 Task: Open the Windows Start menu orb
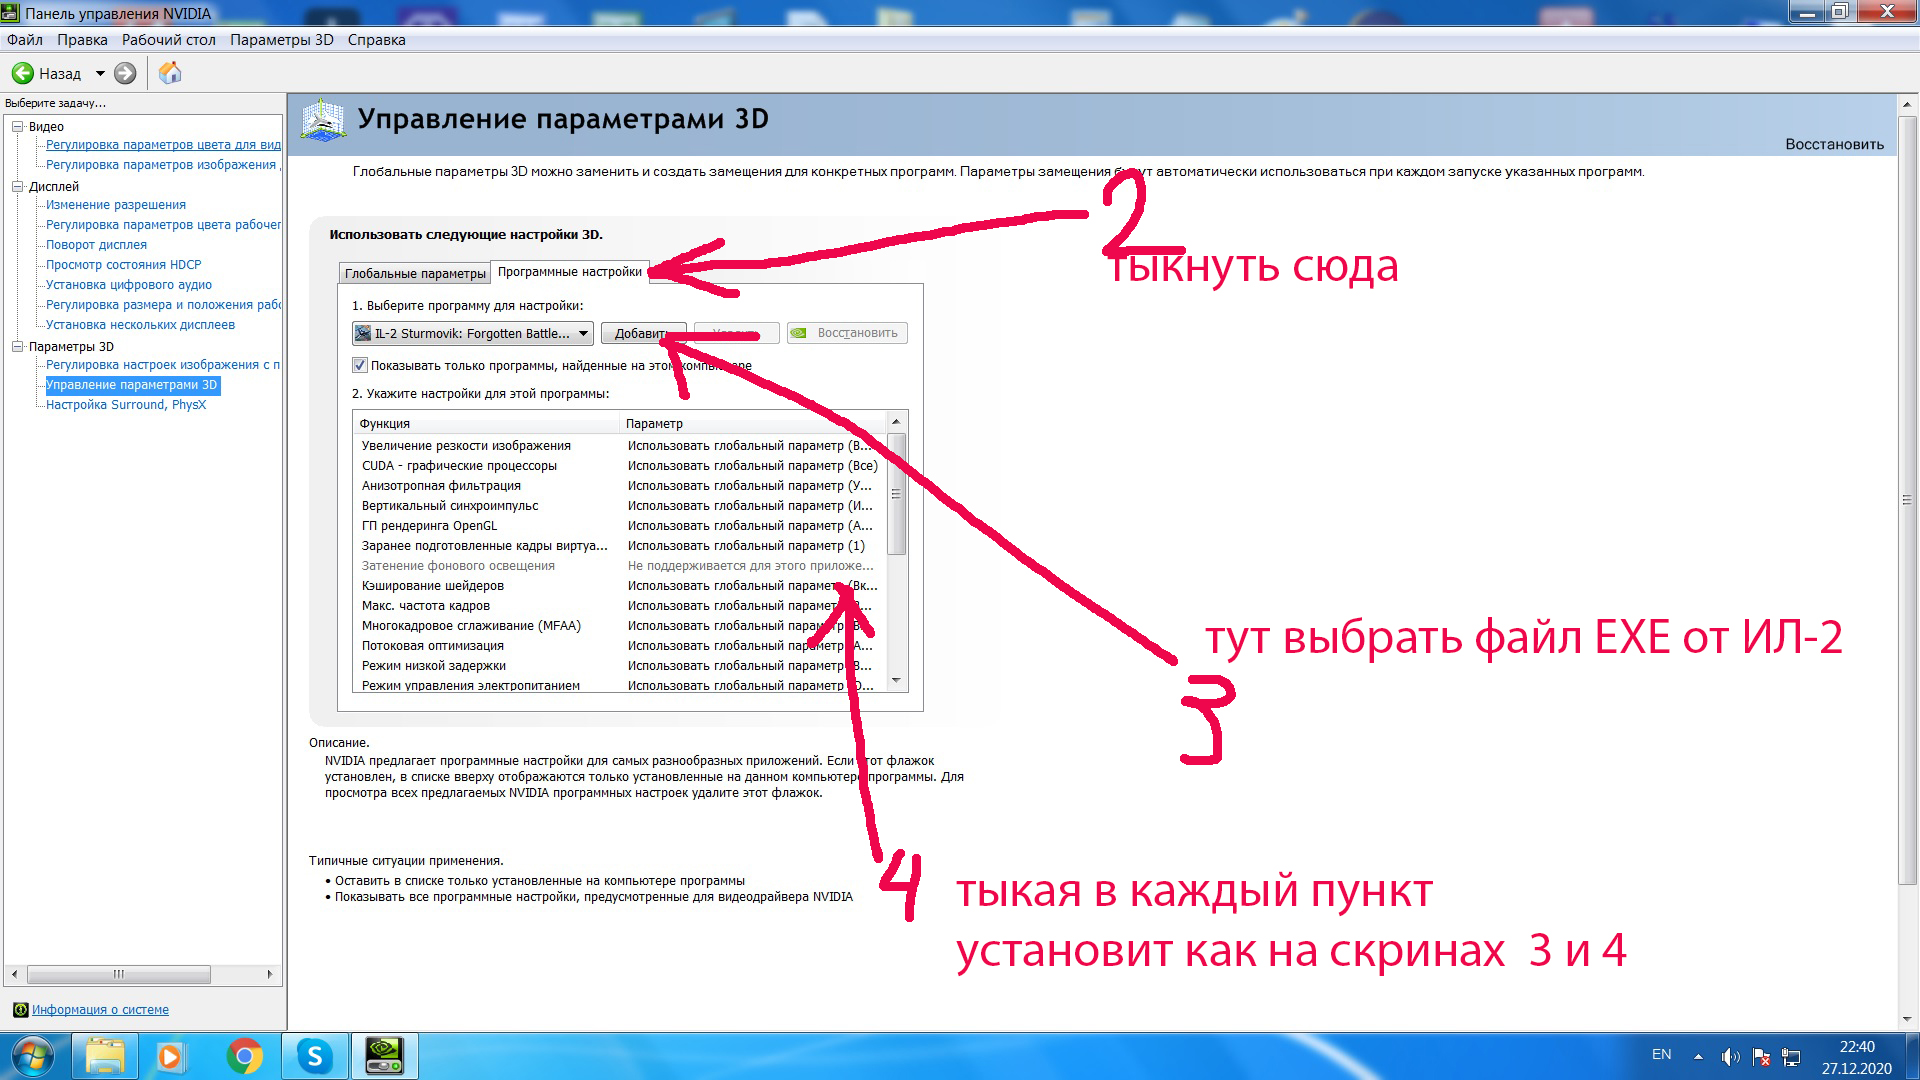32,1056
